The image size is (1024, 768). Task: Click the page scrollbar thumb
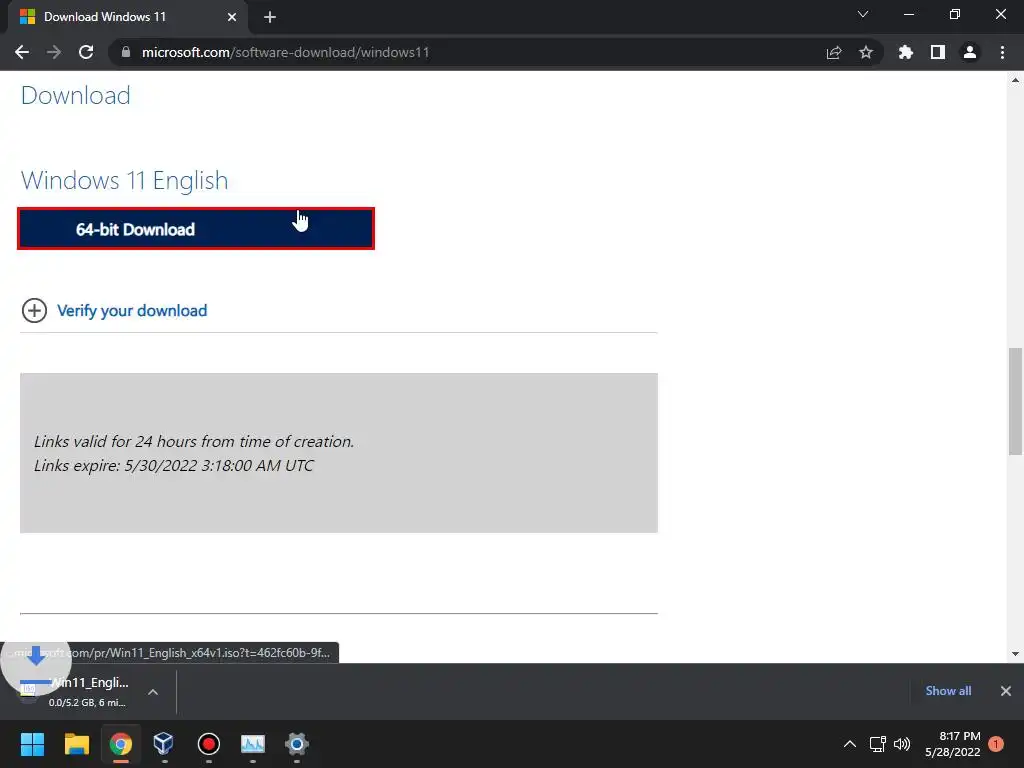1015,402
